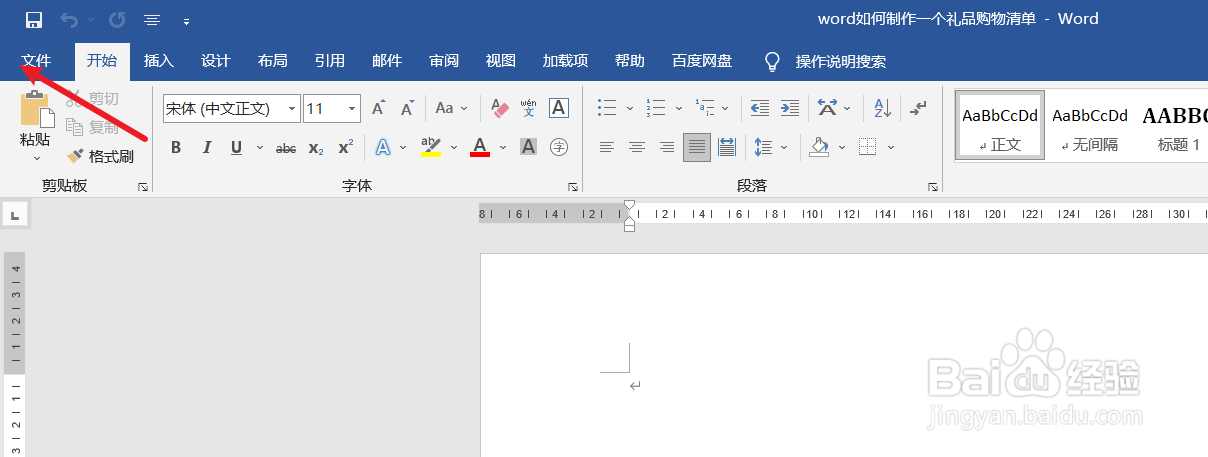Apply the 标题 1 style
The height and width of the screenshot is (457, 1208).
coord(1173,126)
